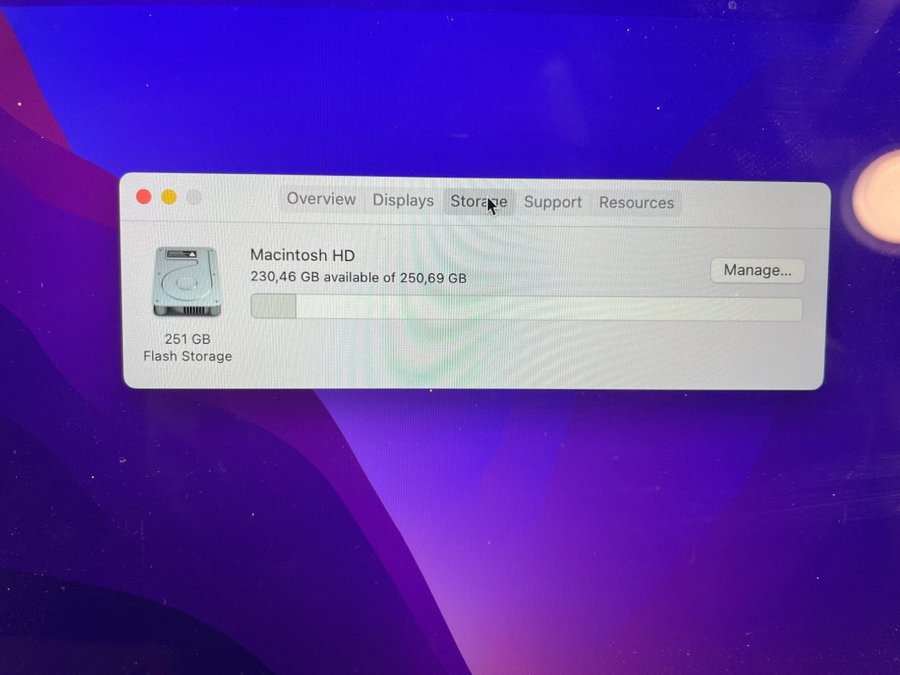The image size is (900, 675).
Task: Click the greyed-out zoom window button
Action: [x=194, y=198]
